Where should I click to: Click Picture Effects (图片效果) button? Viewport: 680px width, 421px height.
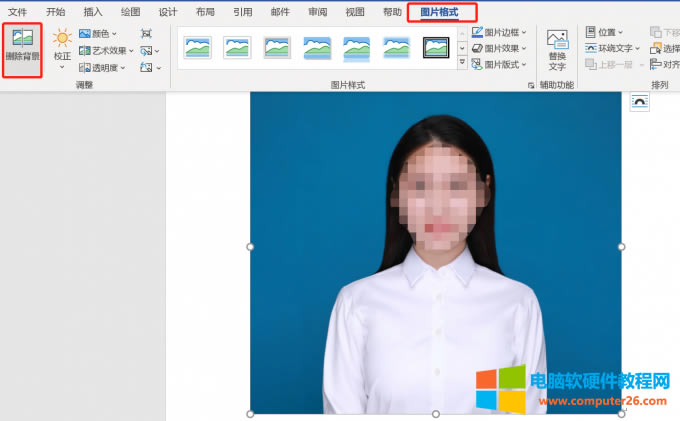click(500, 48)
